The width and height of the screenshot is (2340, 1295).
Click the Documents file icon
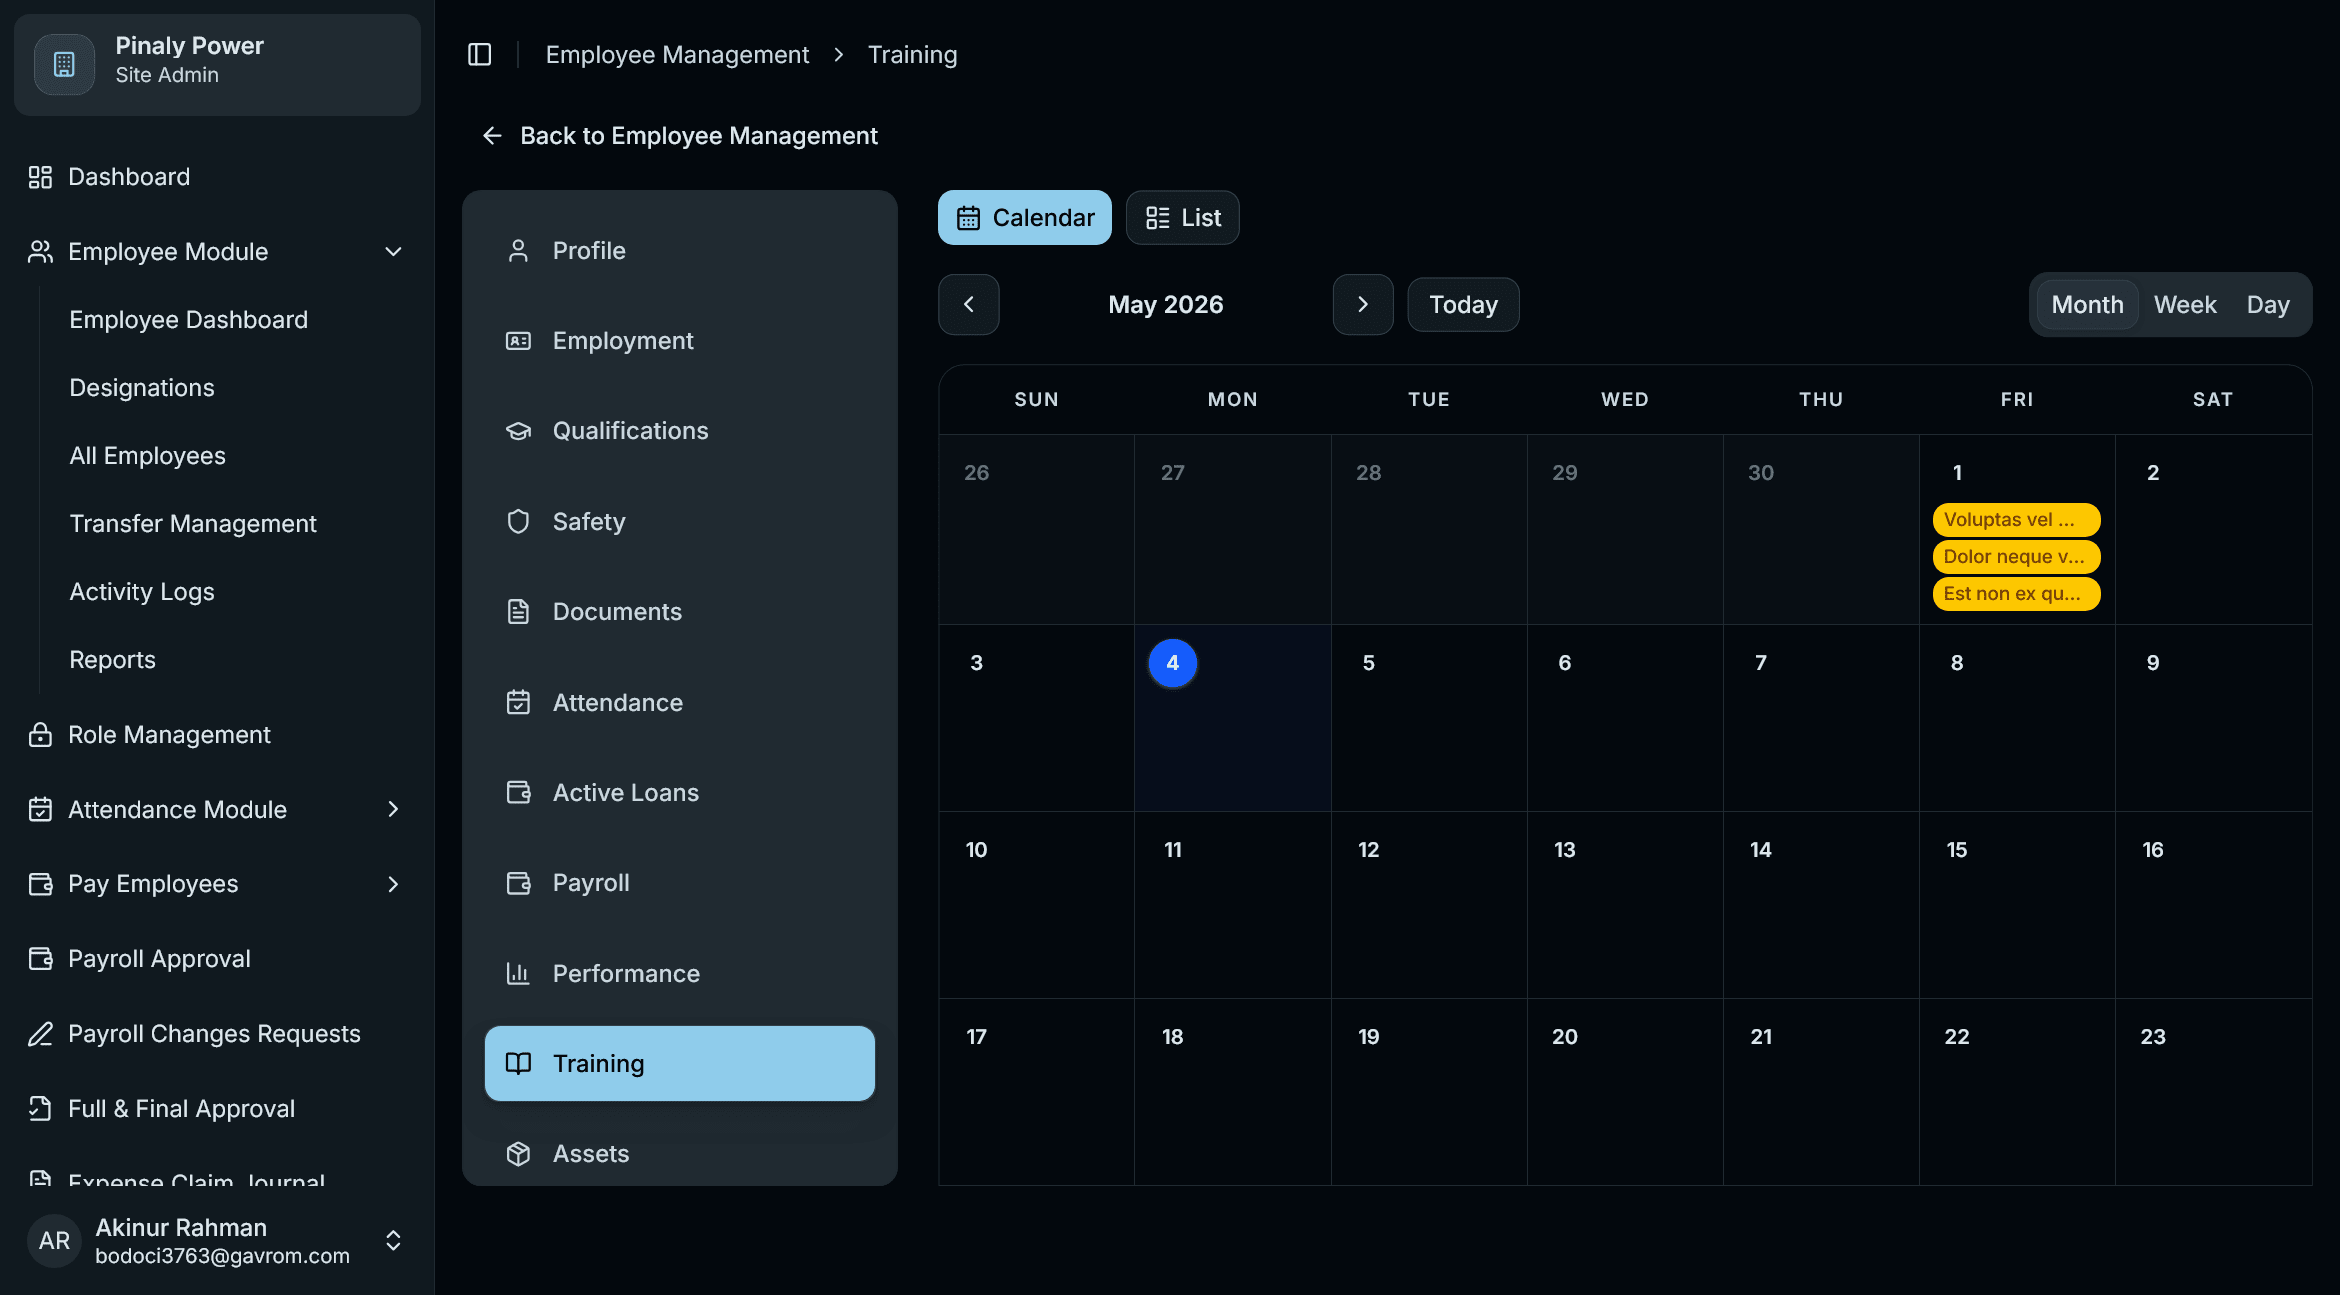coord(518,612)
